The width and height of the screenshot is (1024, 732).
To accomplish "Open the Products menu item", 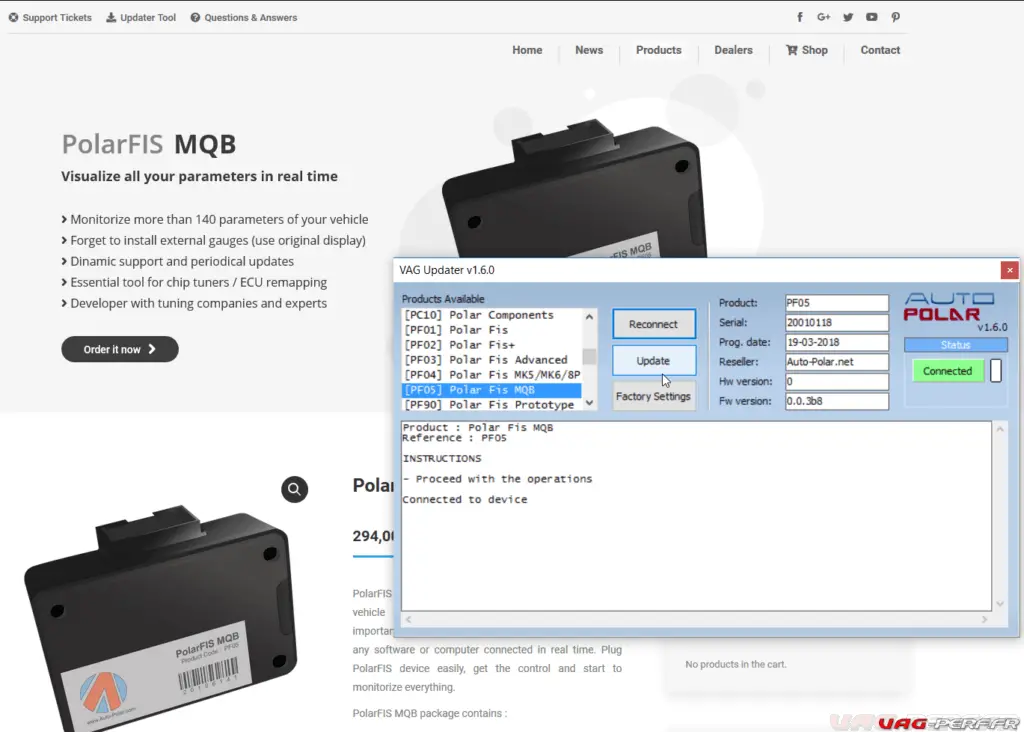I will [658, 50].
